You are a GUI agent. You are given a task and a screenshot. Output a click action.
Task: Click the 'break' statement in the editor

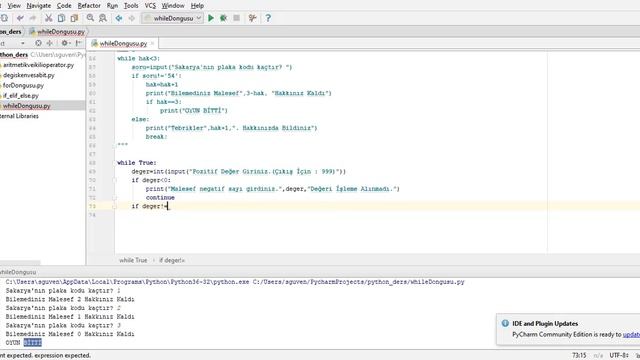156,137
